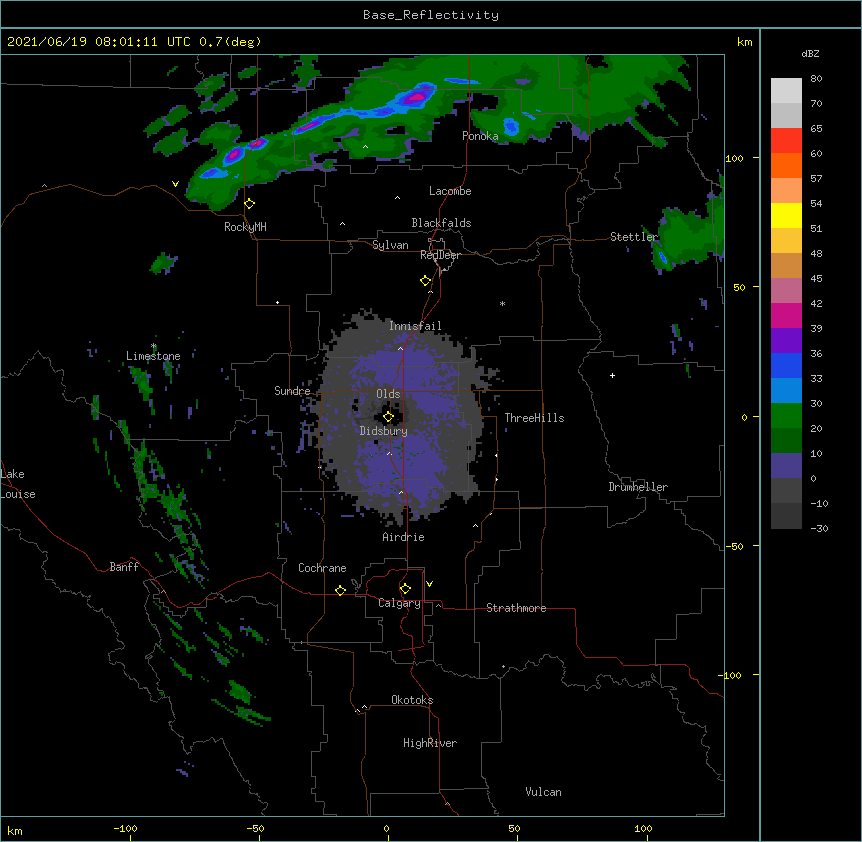Click the Lacombe city label
Viewport: 862px width, 842px height.
(450, 191)
